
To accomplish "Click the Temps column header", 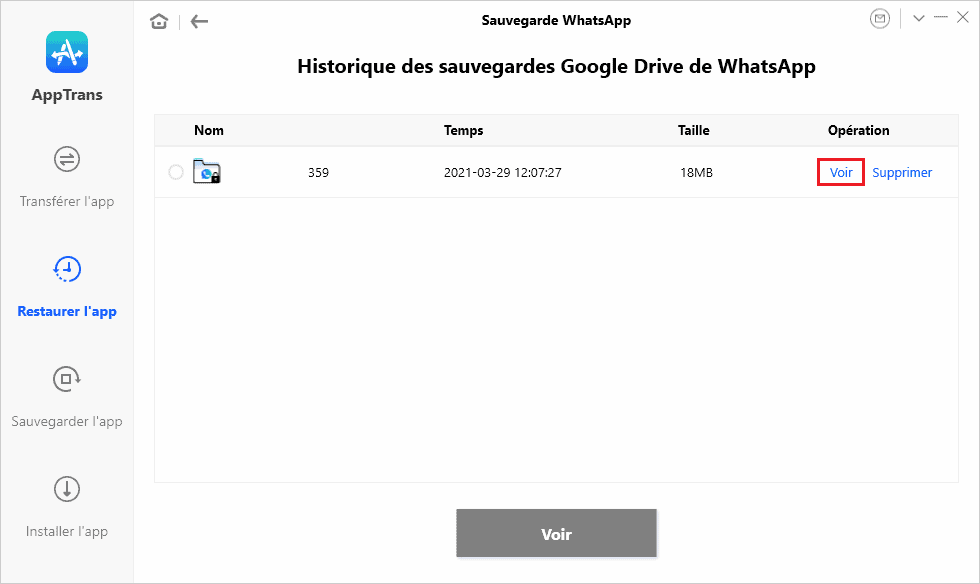I will pyautogui.click(x=464, y=131).
